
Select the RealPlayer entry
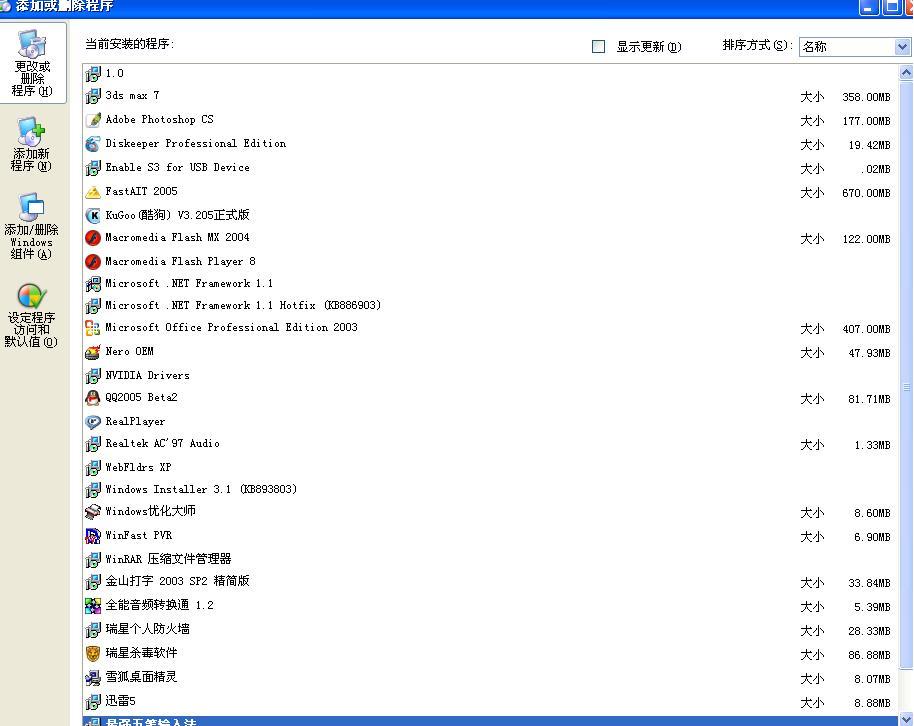click(490, 422)
